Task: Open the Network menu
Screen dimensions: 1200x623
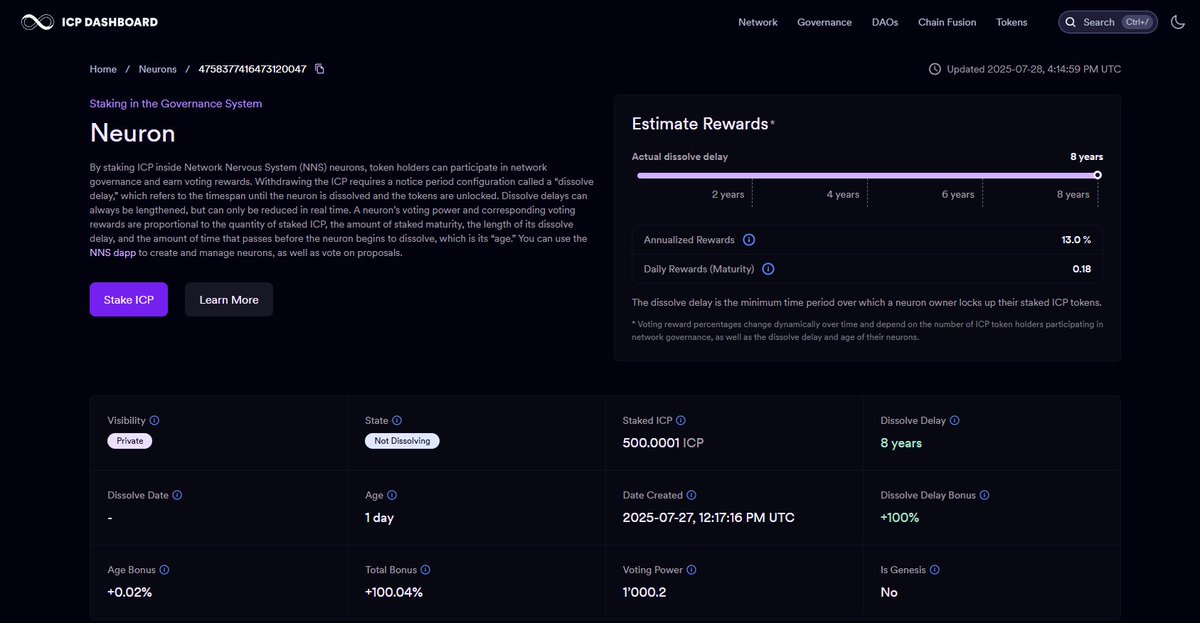Action: point(758,22)
